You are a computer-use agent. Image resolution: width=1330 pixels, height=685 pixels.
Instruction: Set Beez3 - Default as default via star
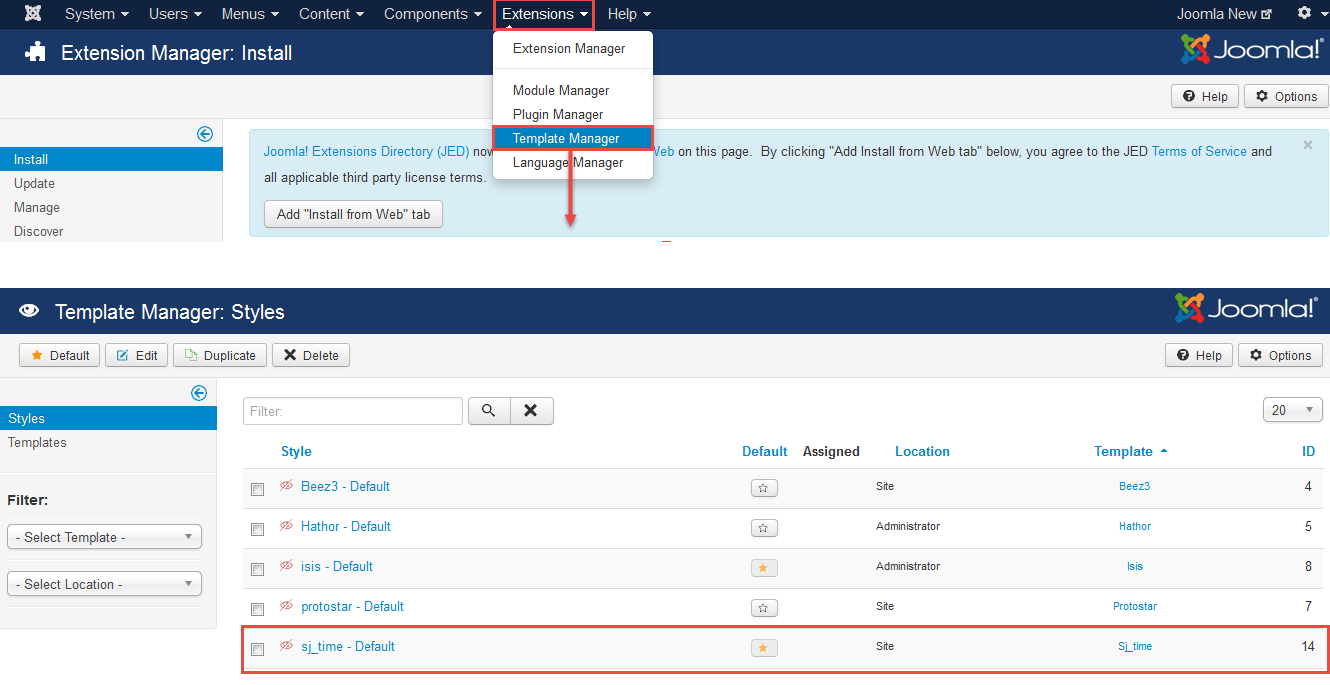[x=764, y=488]
